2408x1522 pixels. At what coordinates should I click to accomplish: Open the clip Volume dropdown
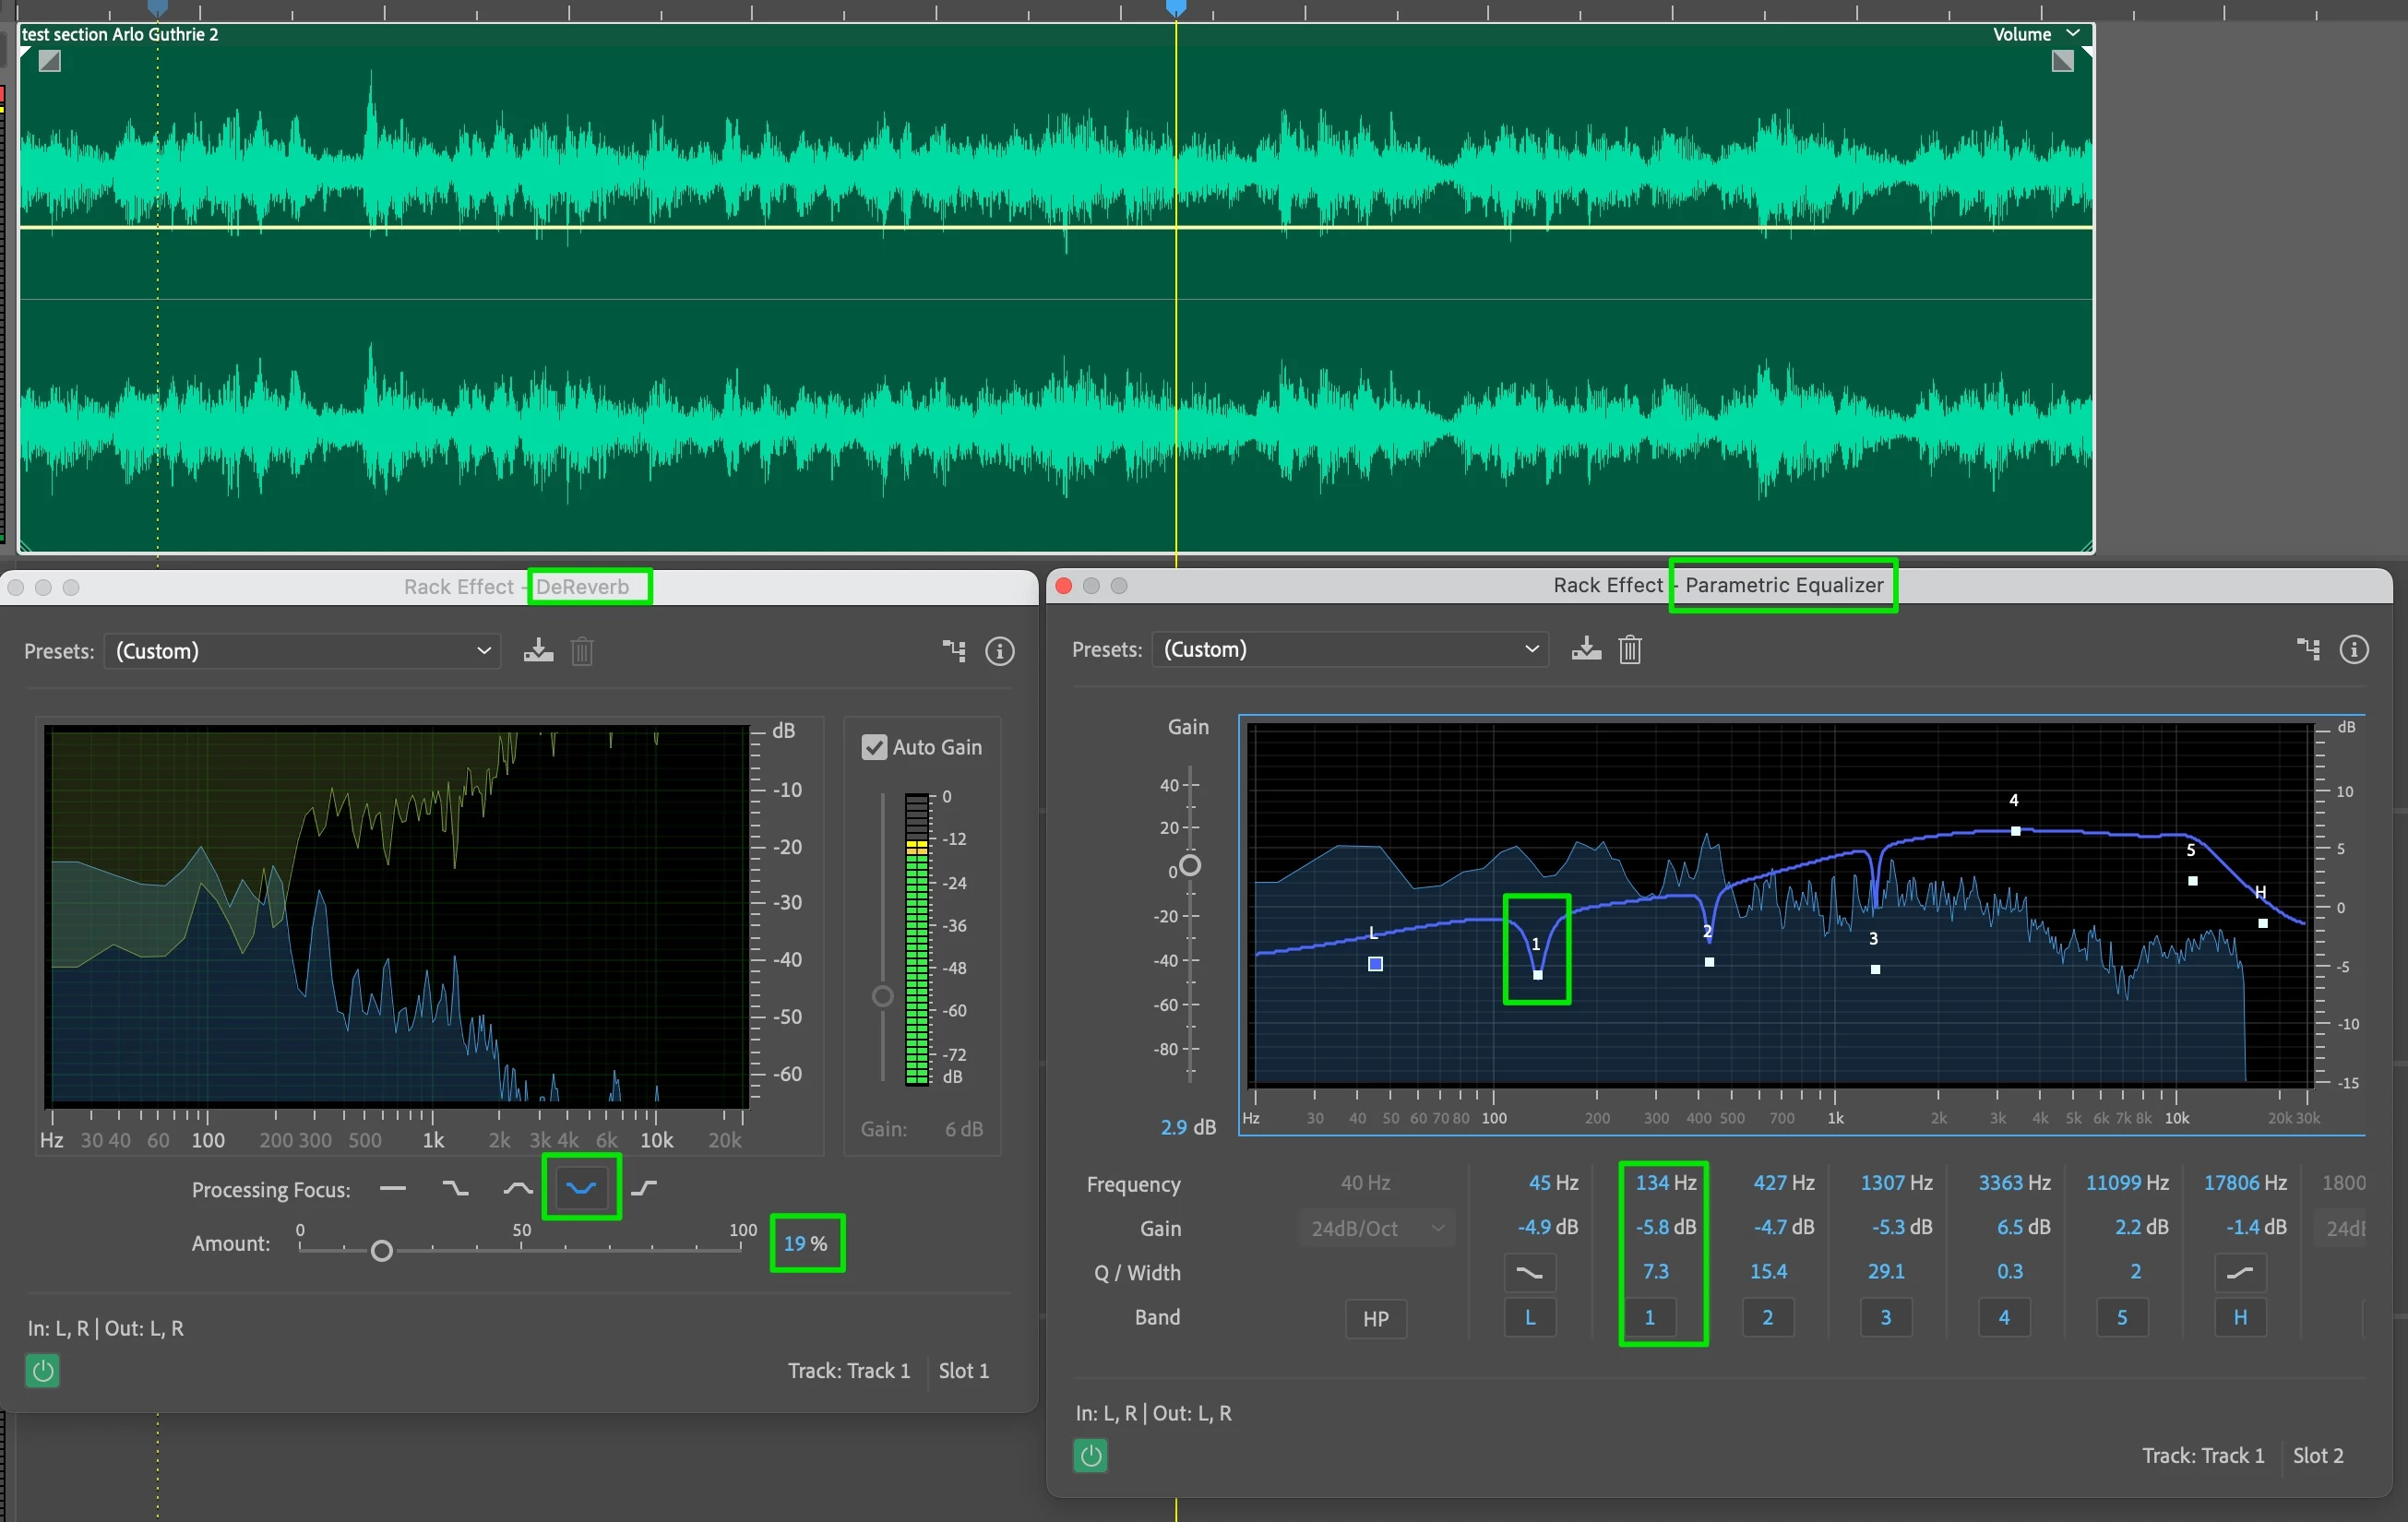[2073, 34]
